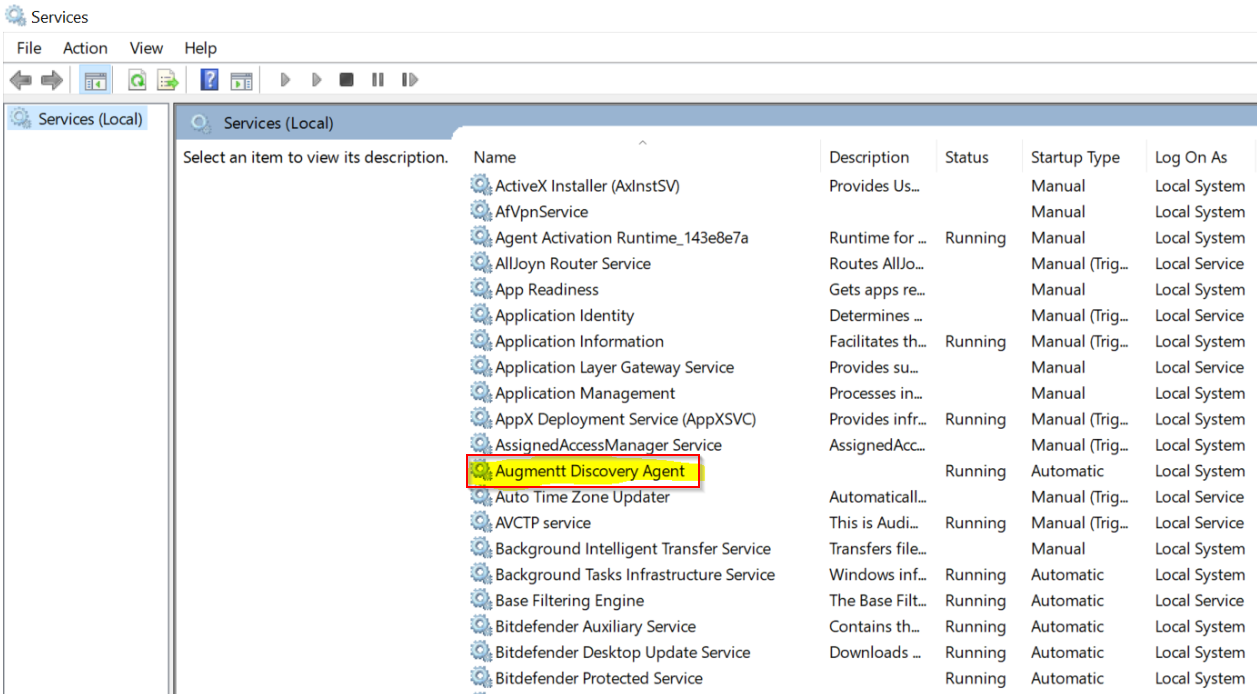
Task: Click the Status column header
Action: click(x=966, y=157)
